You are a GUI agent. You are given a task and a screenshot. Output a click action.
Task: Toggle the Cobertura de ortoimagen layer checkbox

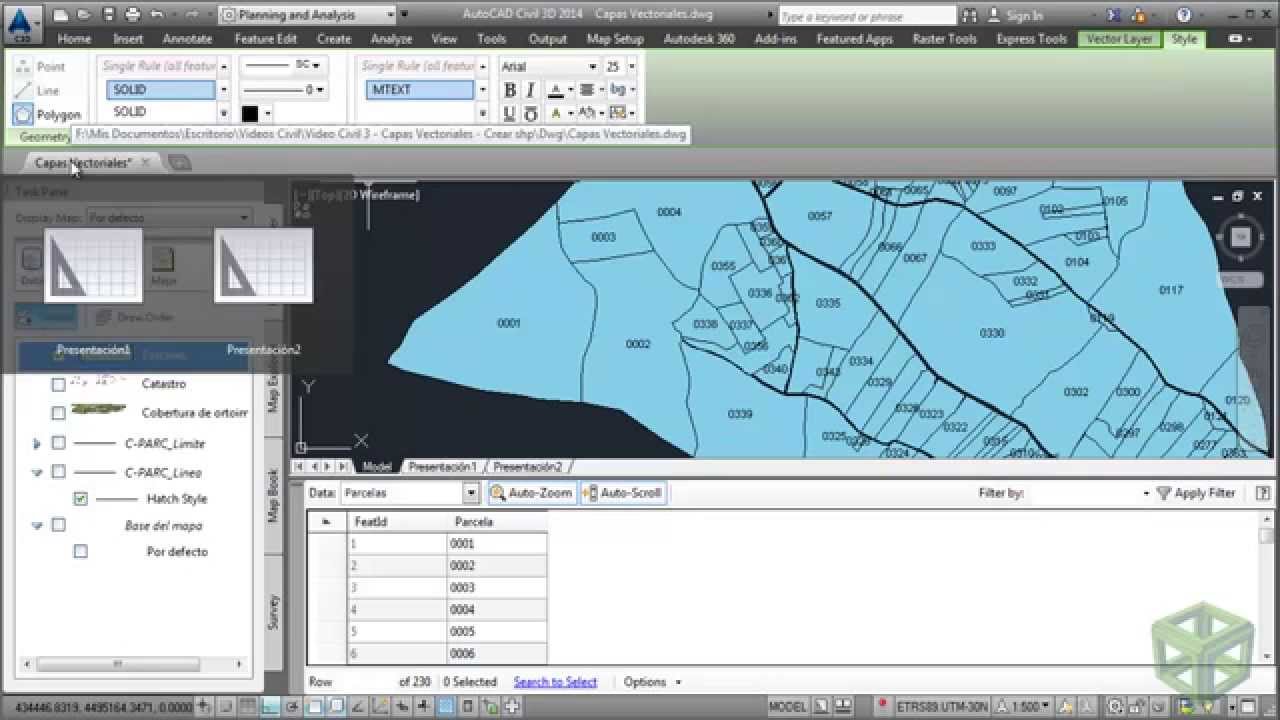tap(58, 412)
